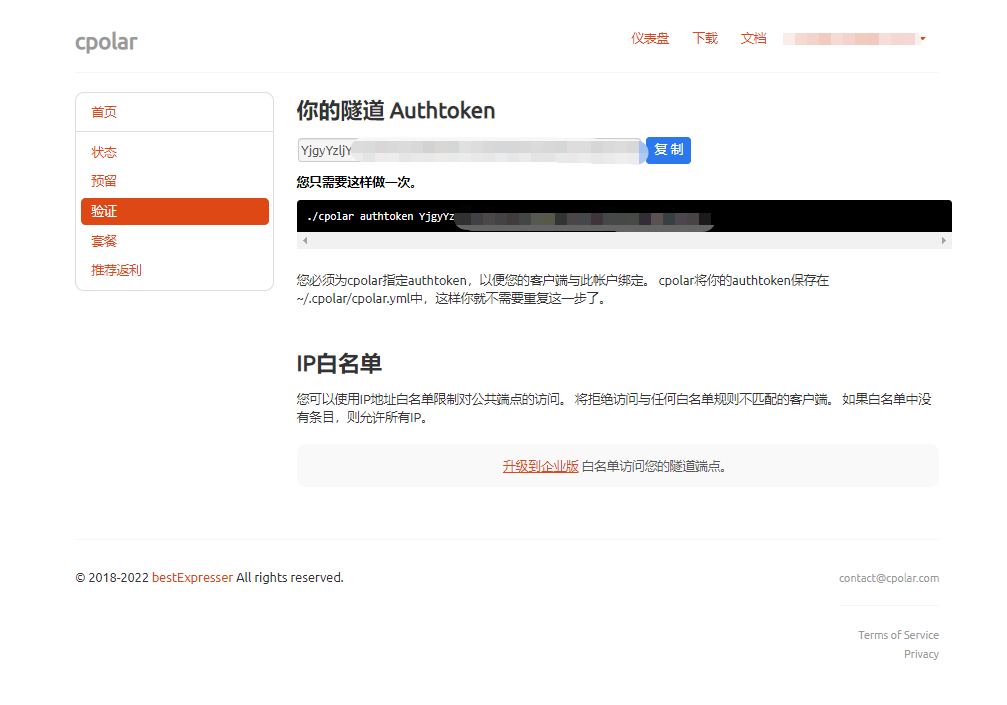
Task: Click the 您只需要这样做一次。 text
Action: coord(358,182)
